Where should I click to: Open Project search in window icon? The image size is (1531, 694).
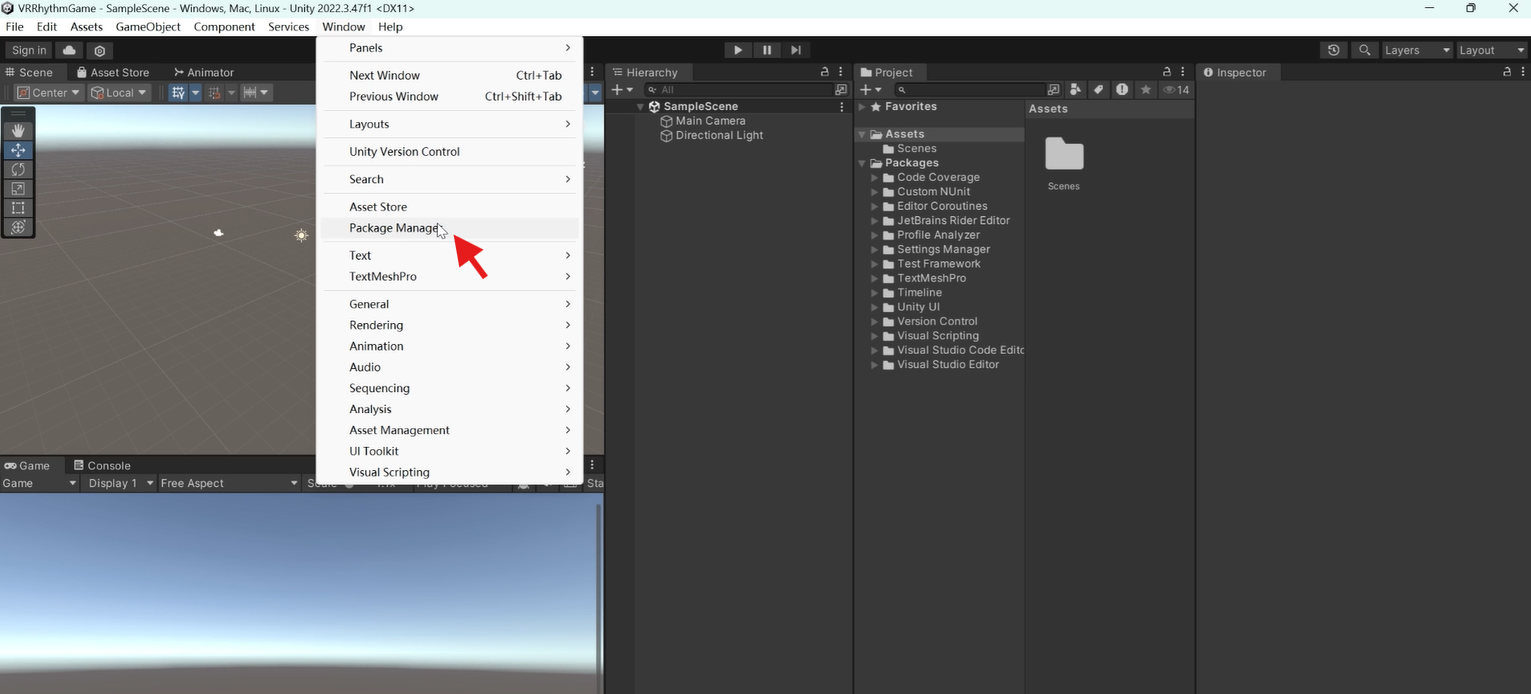(x=1053, y=90)
